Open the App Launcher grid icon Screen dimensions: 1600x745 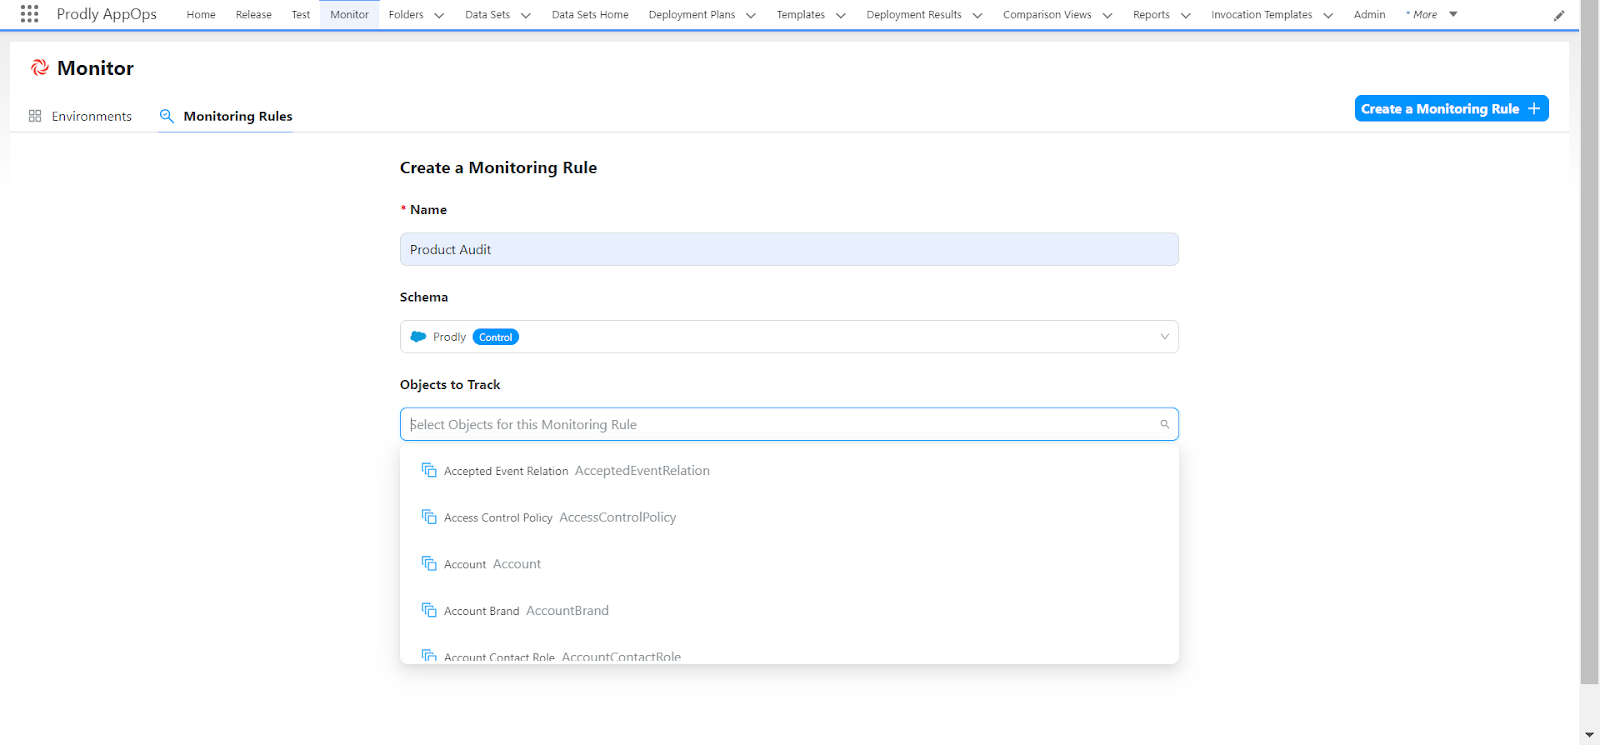(29, 14)
